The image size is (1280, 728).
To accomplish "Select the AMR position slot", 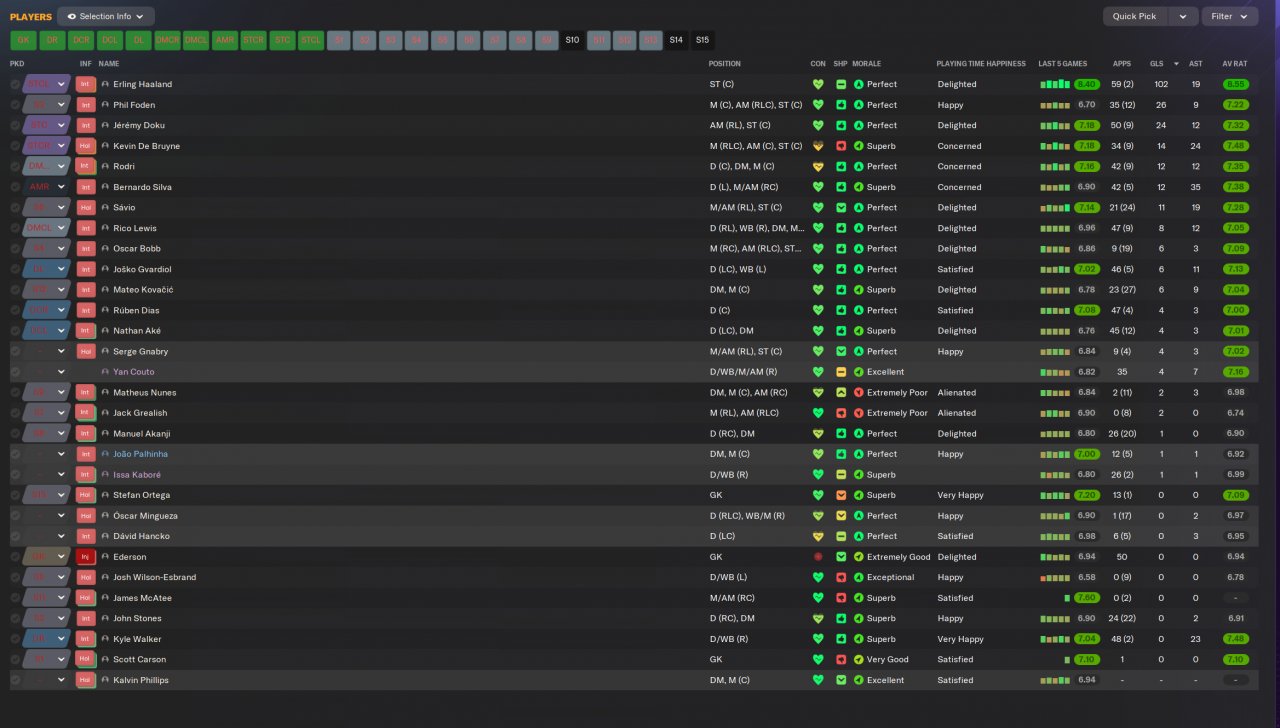I will [225, 40].
